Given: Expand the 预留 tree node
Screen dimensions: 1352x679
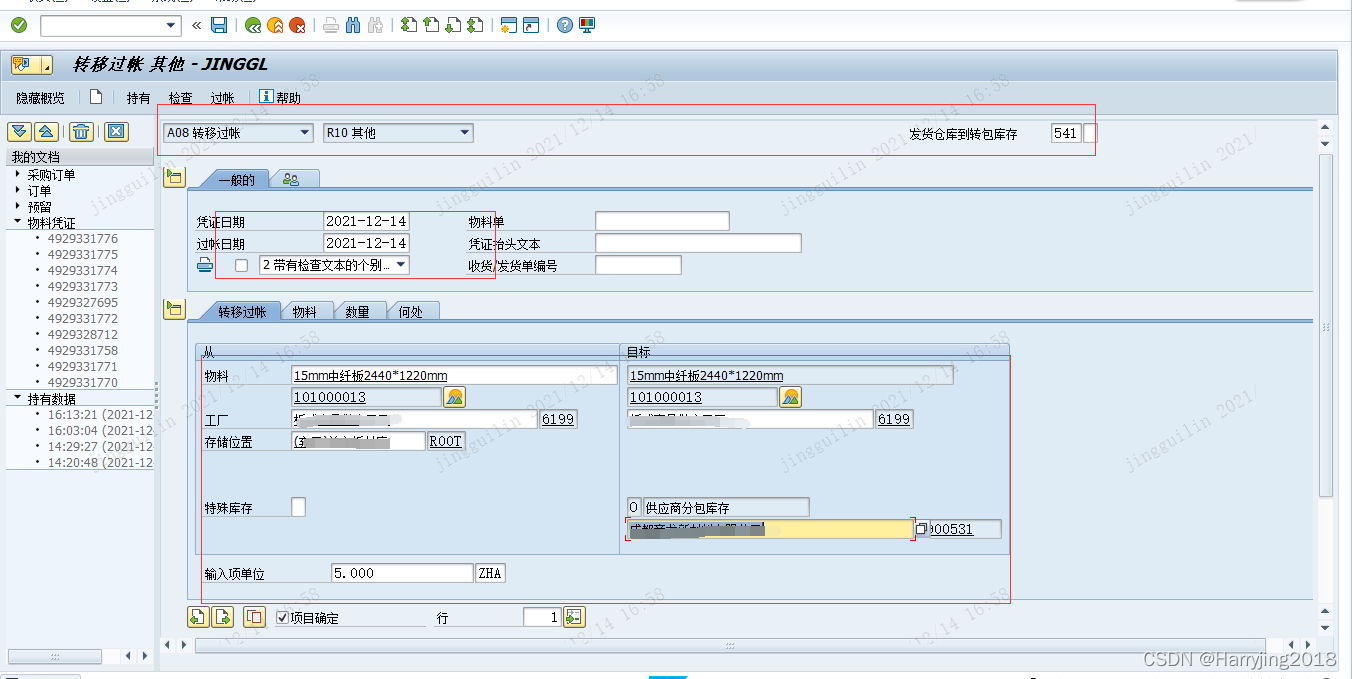Looking at the screenshot, I should [x=18, y=206].
